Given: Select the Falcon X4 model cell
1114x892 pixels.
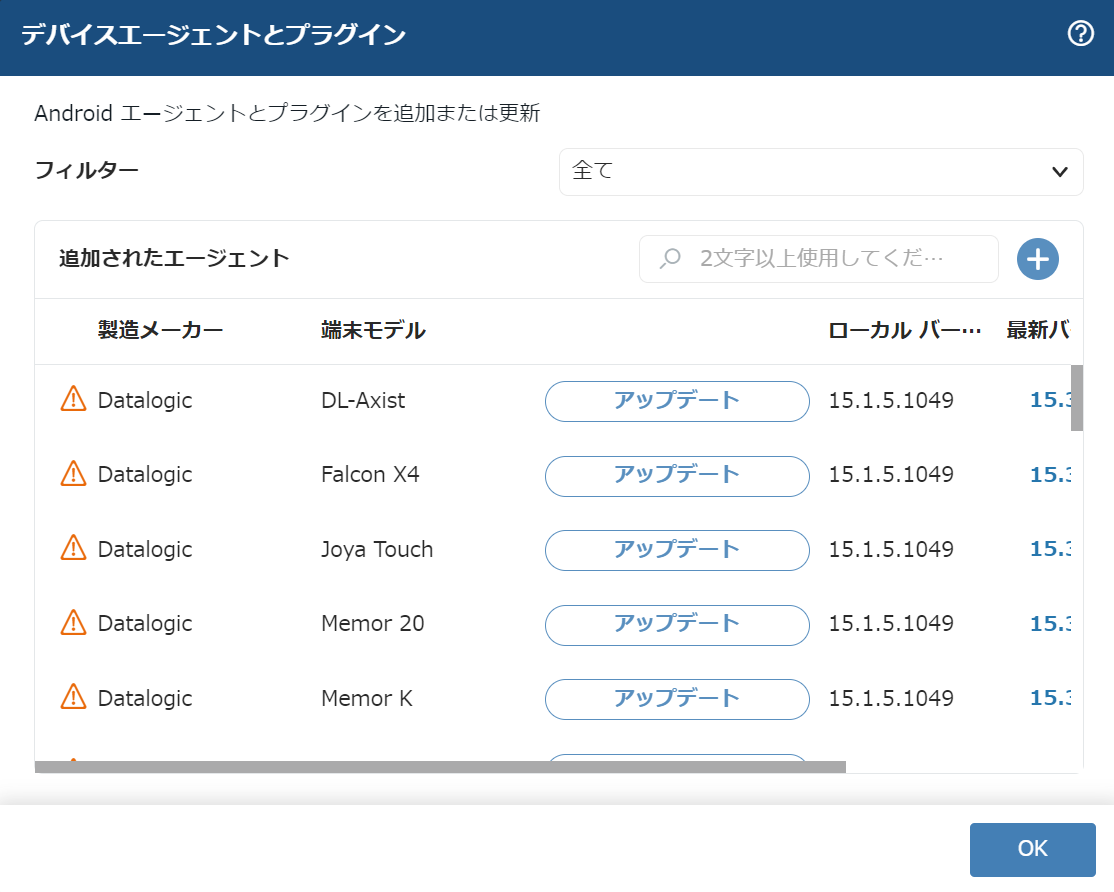Looking at the screenshot, I should click(370, 474).
